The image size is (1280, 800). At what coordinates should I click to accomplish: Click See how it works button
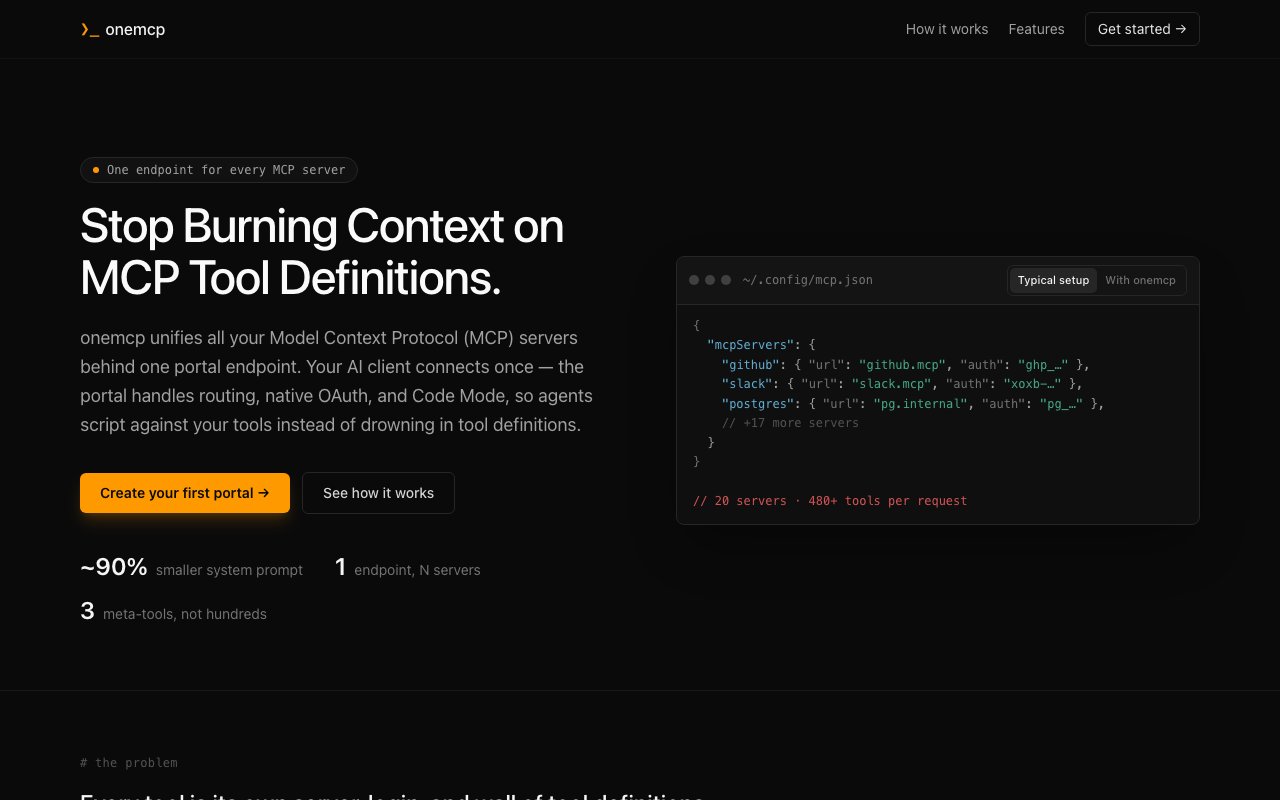coord(378,493)
